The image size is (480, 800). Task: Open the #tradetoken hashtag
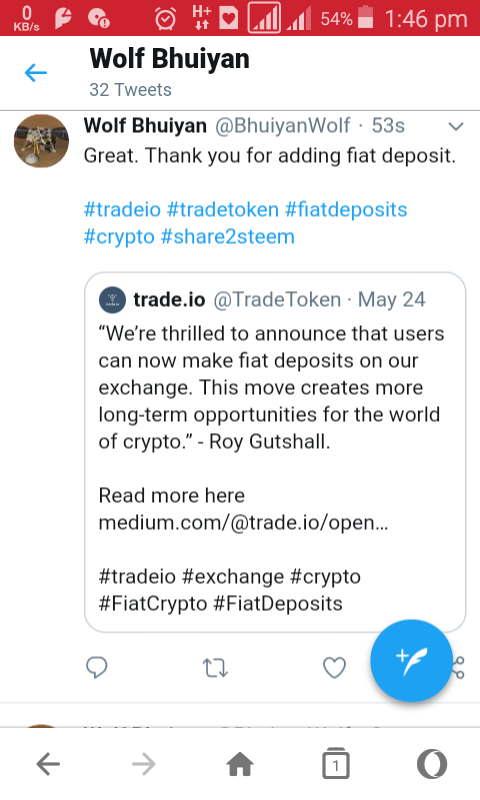tap(223, 210)
